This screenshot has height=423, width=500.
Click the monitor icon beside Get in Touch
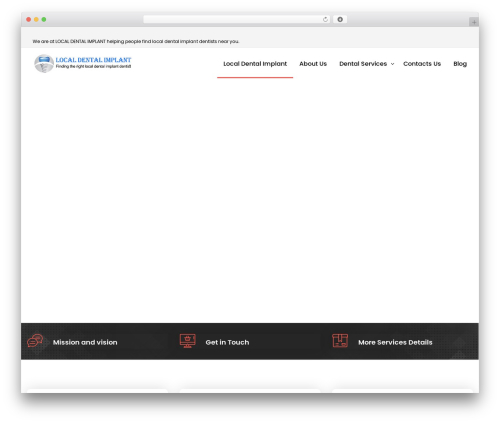(x=188, y=341)
